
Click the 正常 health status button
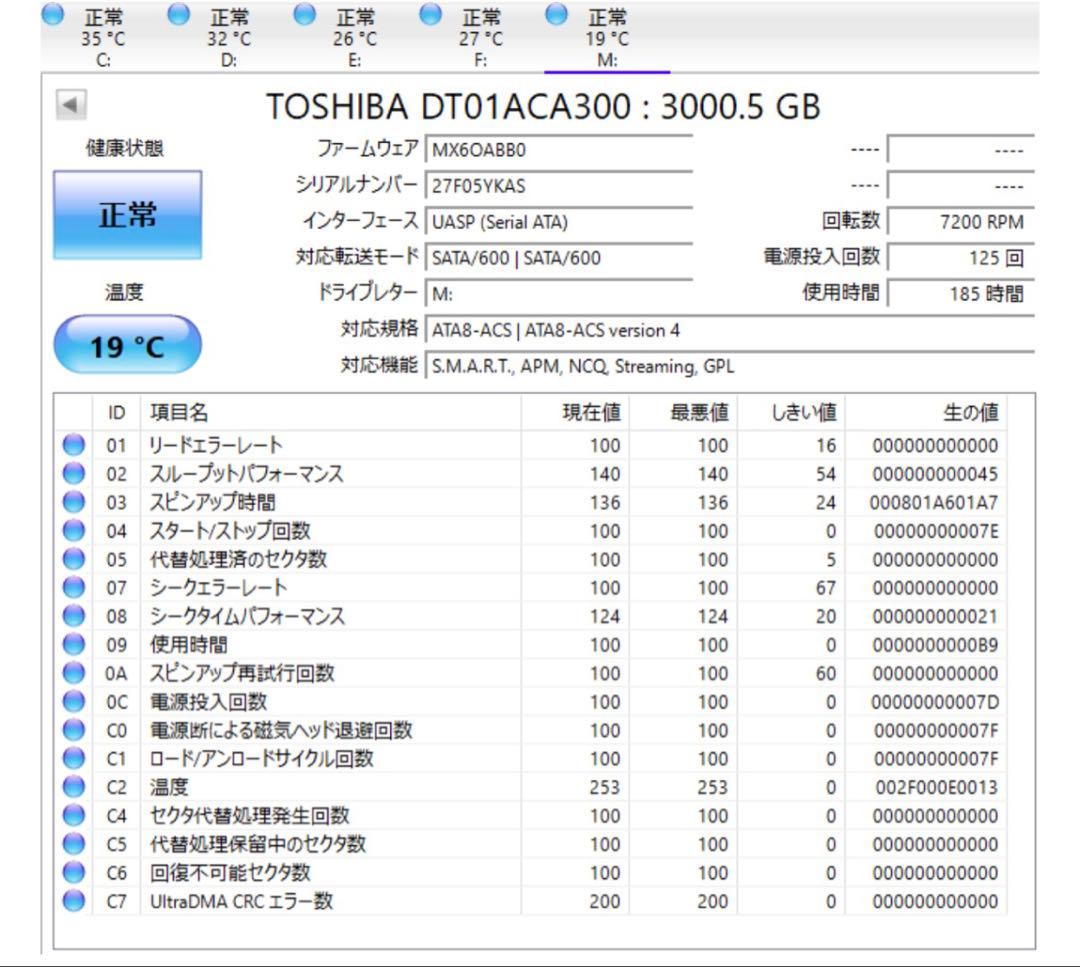click(129, 216)
